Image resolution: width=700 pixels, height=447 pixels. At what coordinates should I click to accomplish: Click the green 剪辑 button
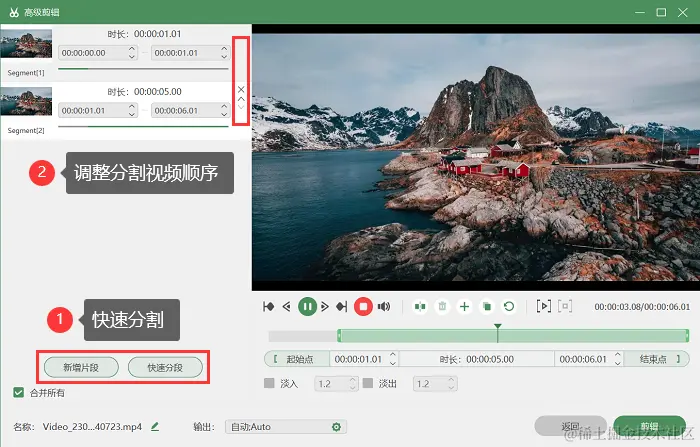650,426
